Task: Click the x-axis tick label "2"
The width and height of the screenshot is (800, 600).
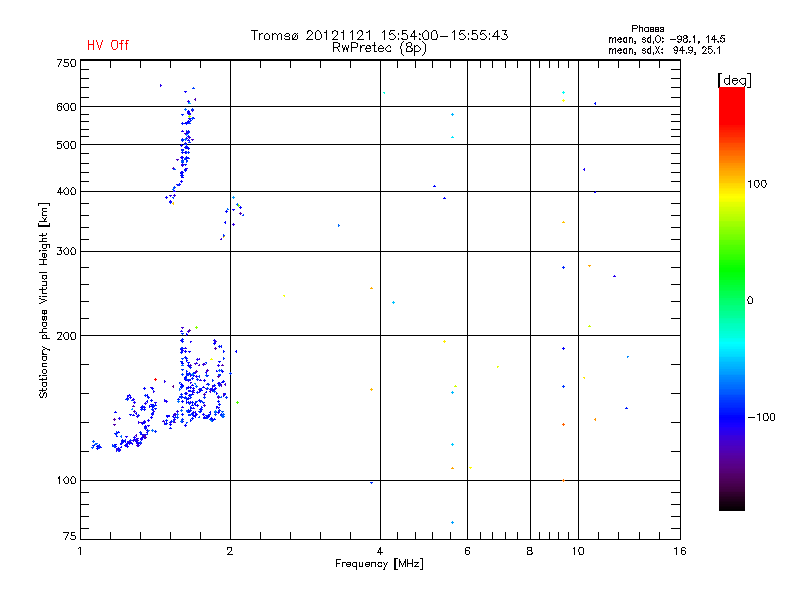Action: 230,551
